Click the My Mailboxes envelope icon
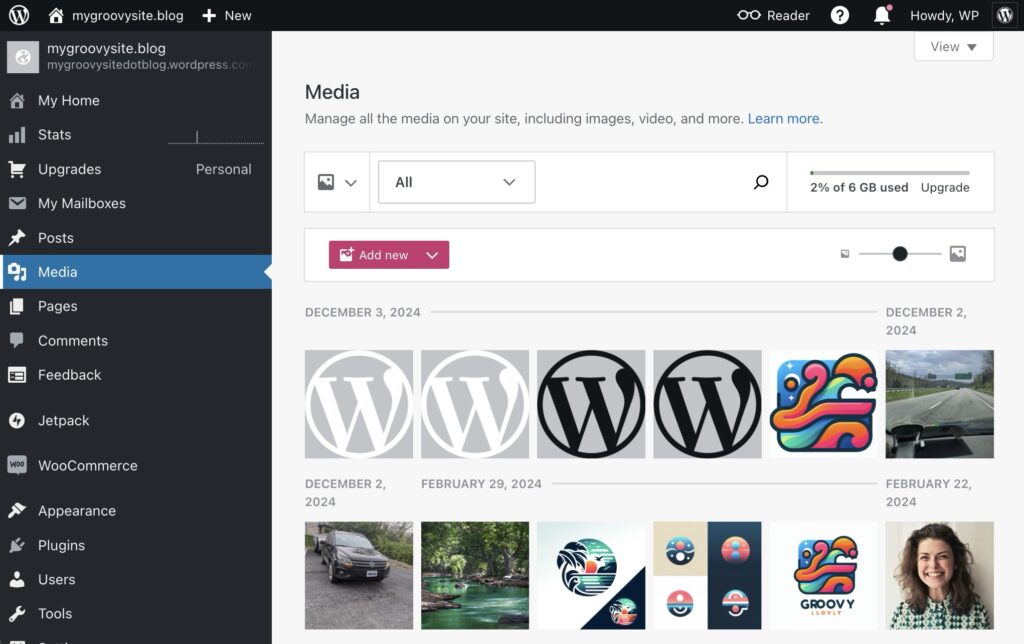The height and width of the screenshot is (644, 1024). pyautogui.click(x=17, y=203)
